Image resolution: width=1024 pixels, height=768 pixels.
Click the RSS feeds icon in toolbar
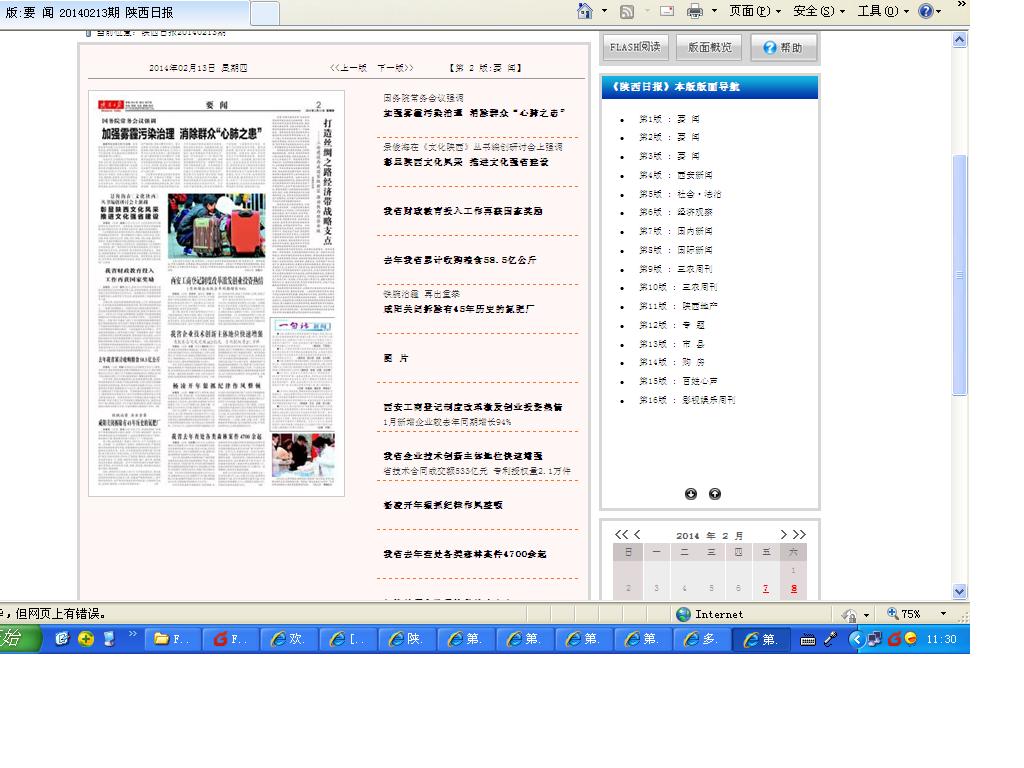tap(627, 11)
